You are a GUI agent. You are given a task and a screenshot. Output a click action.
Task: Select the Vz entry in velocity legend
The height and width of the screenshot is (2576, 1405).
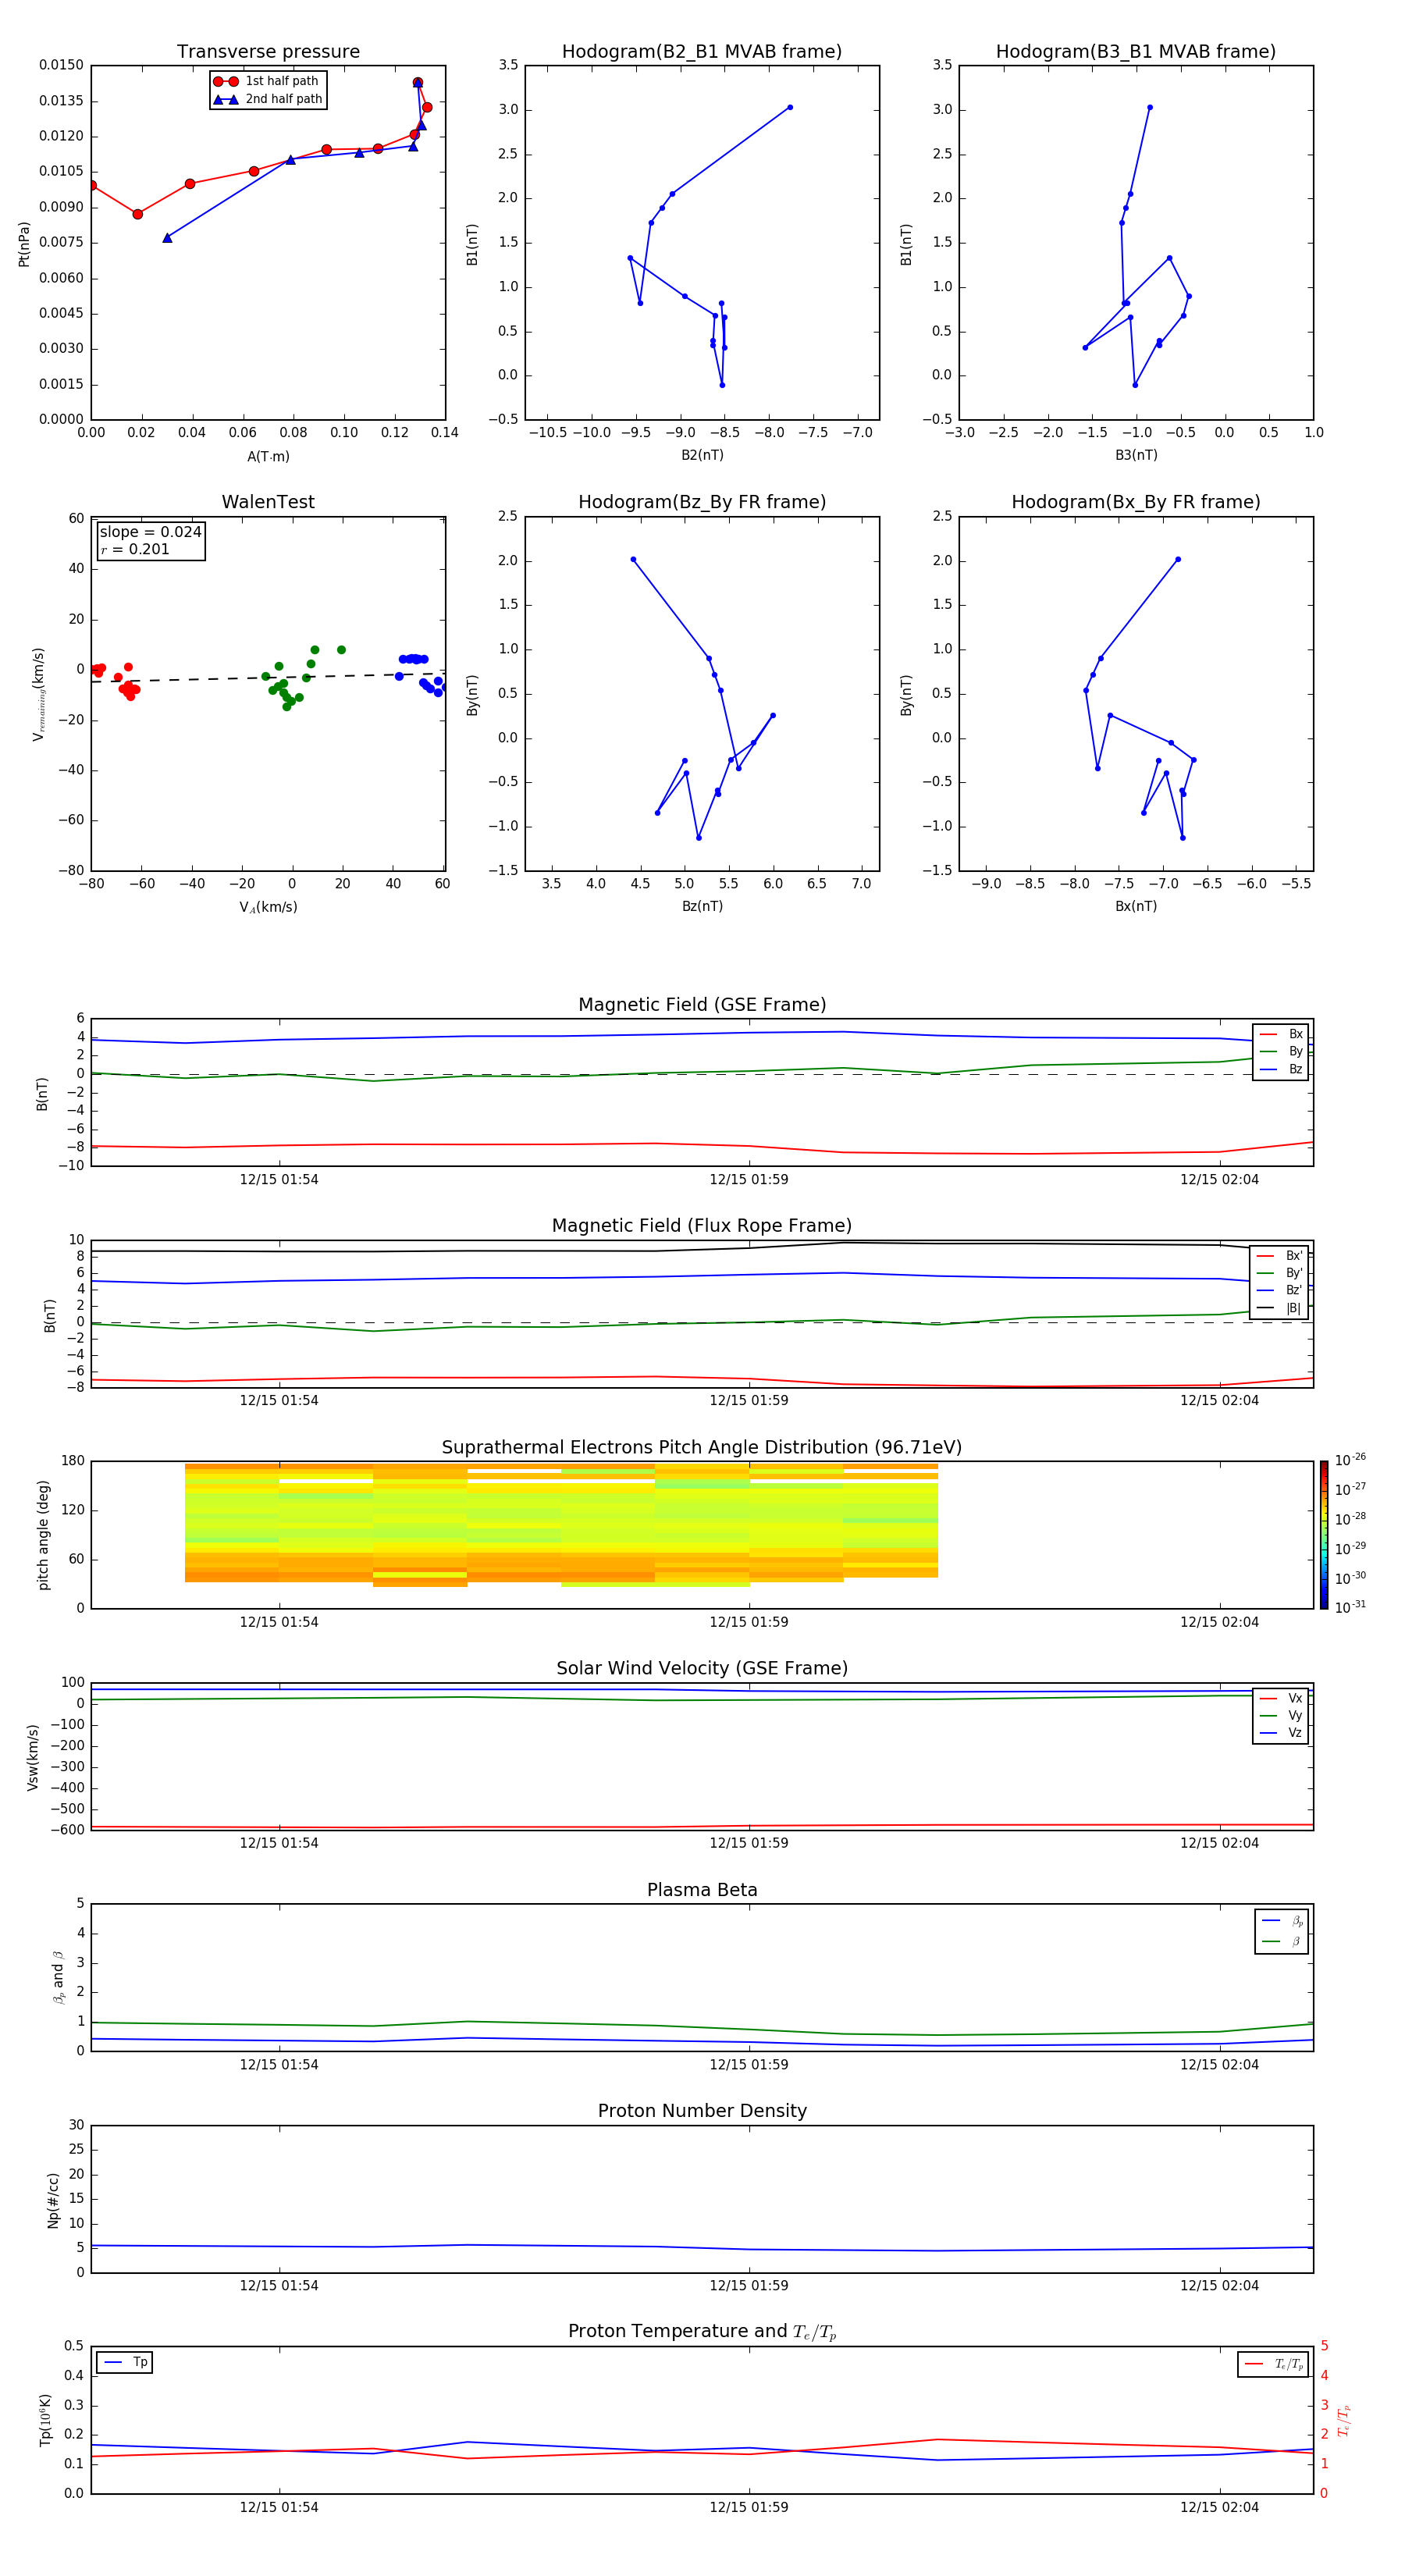1281,1733
